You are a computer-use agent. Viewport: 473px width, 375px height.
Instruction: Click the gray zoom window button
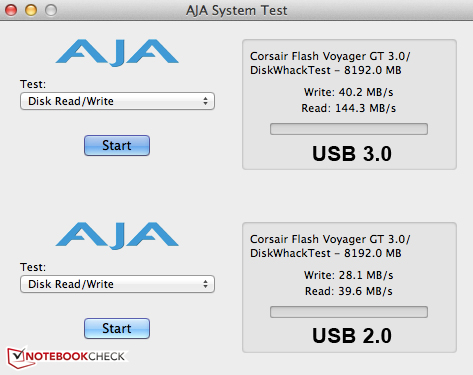click(x=51, y=10)
